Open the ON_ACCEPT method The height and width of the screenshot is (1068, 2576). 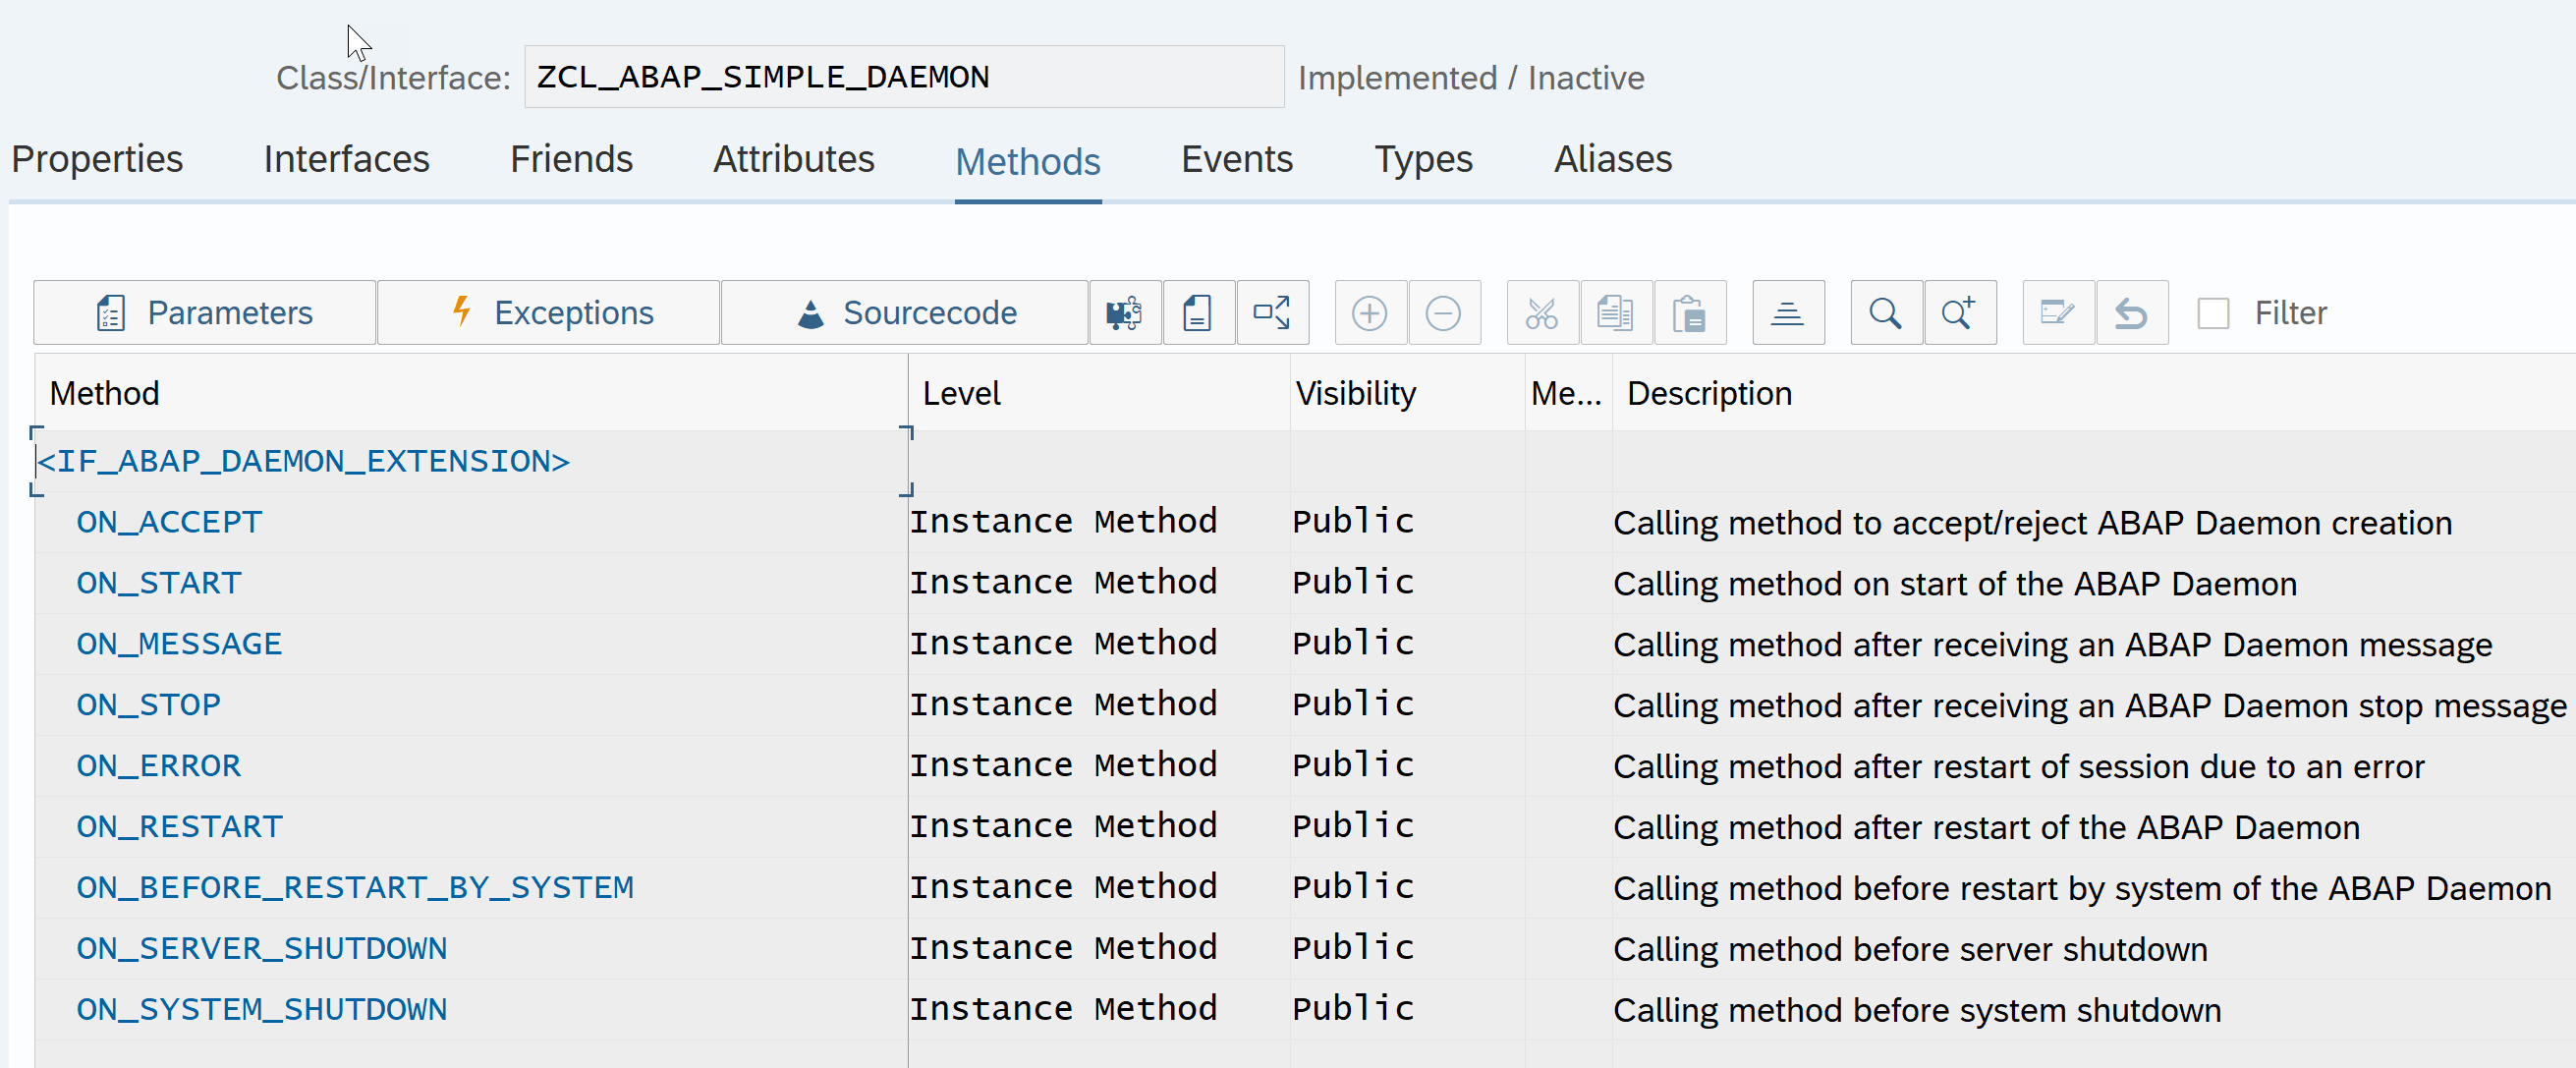point(169,522)
